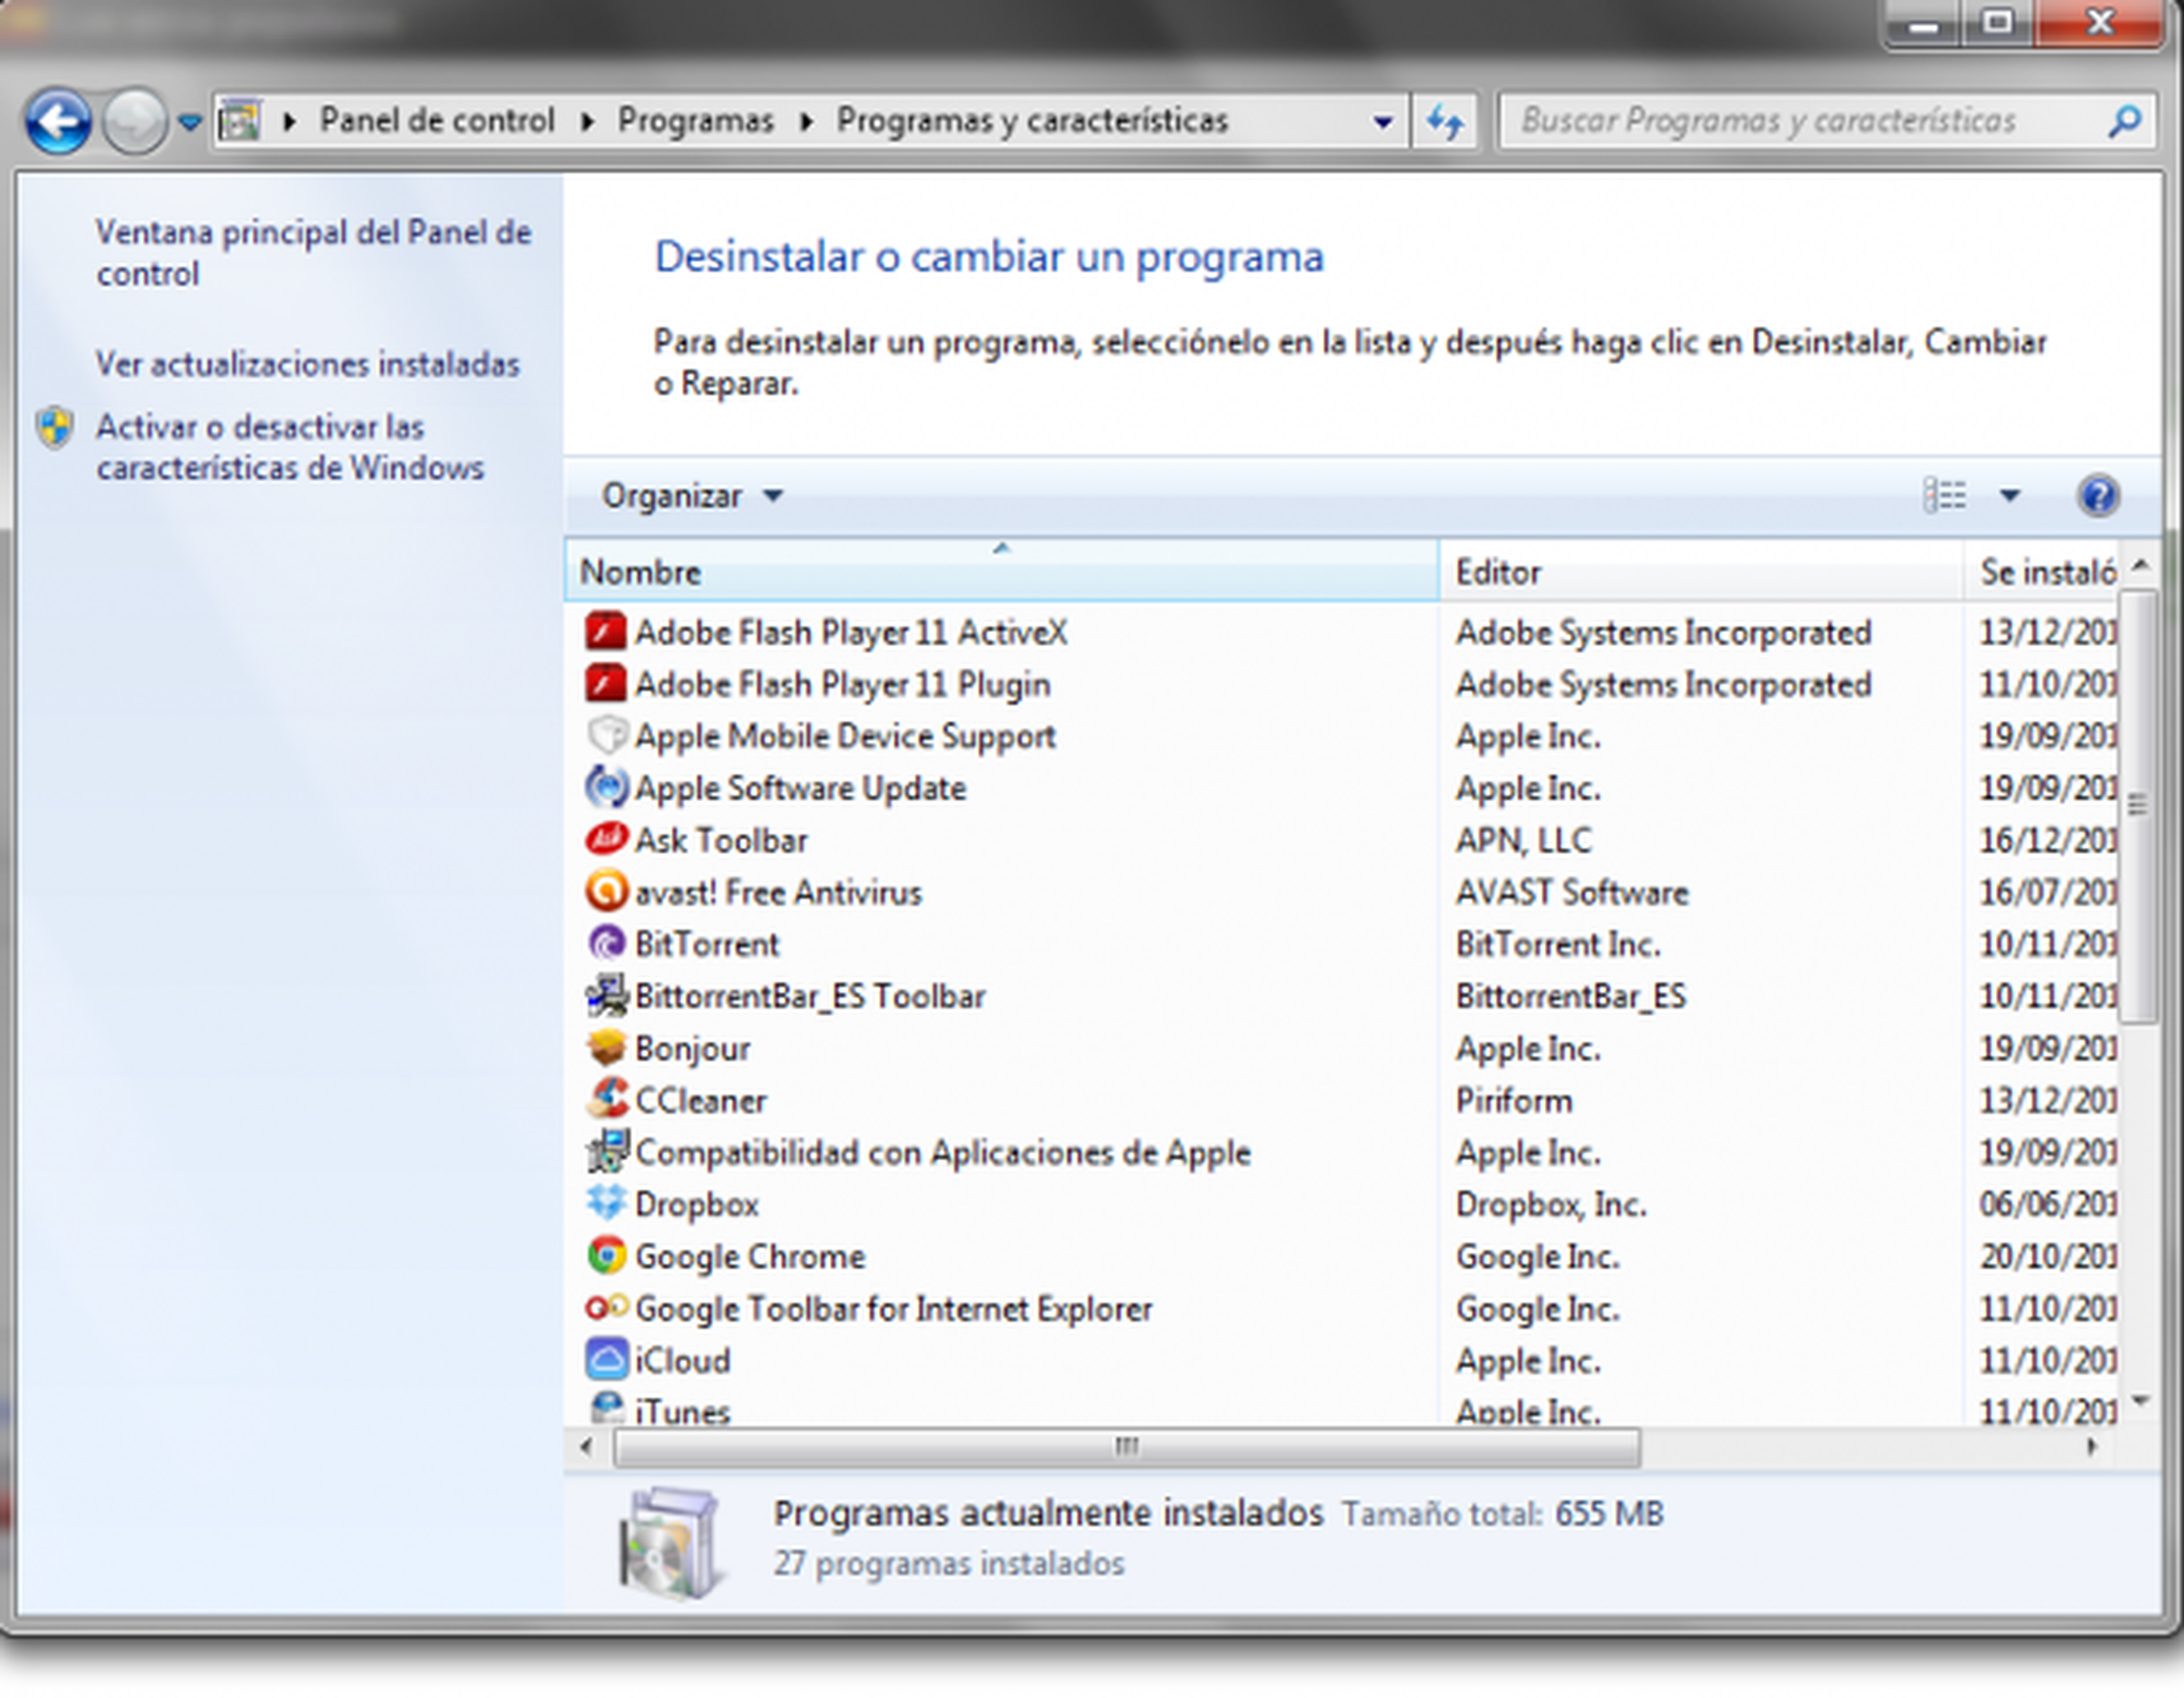Viewport: 2184px width, 1698px height.
Task: Click the Compatibilidad con Aplicaciones de Apple icon
Action: coord(606,1152)
